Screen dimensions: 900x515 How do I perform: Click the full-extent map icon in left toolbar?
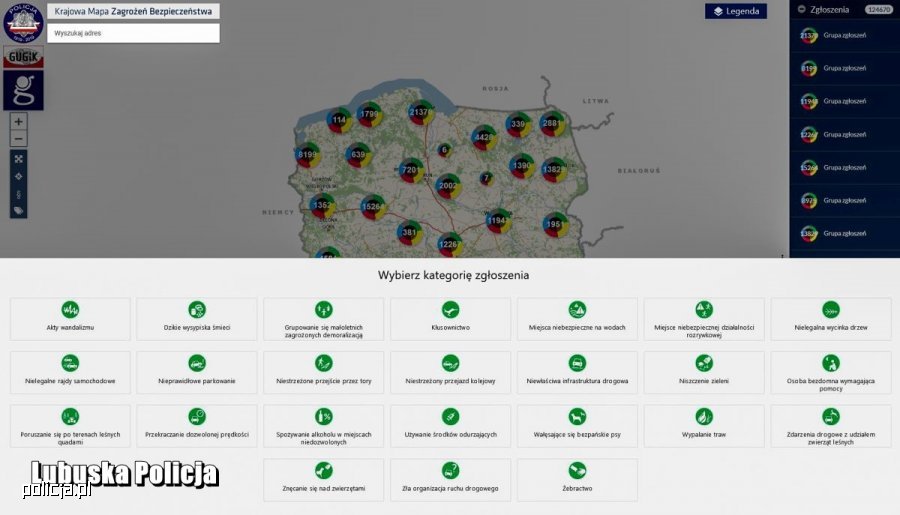pos(18,158)
